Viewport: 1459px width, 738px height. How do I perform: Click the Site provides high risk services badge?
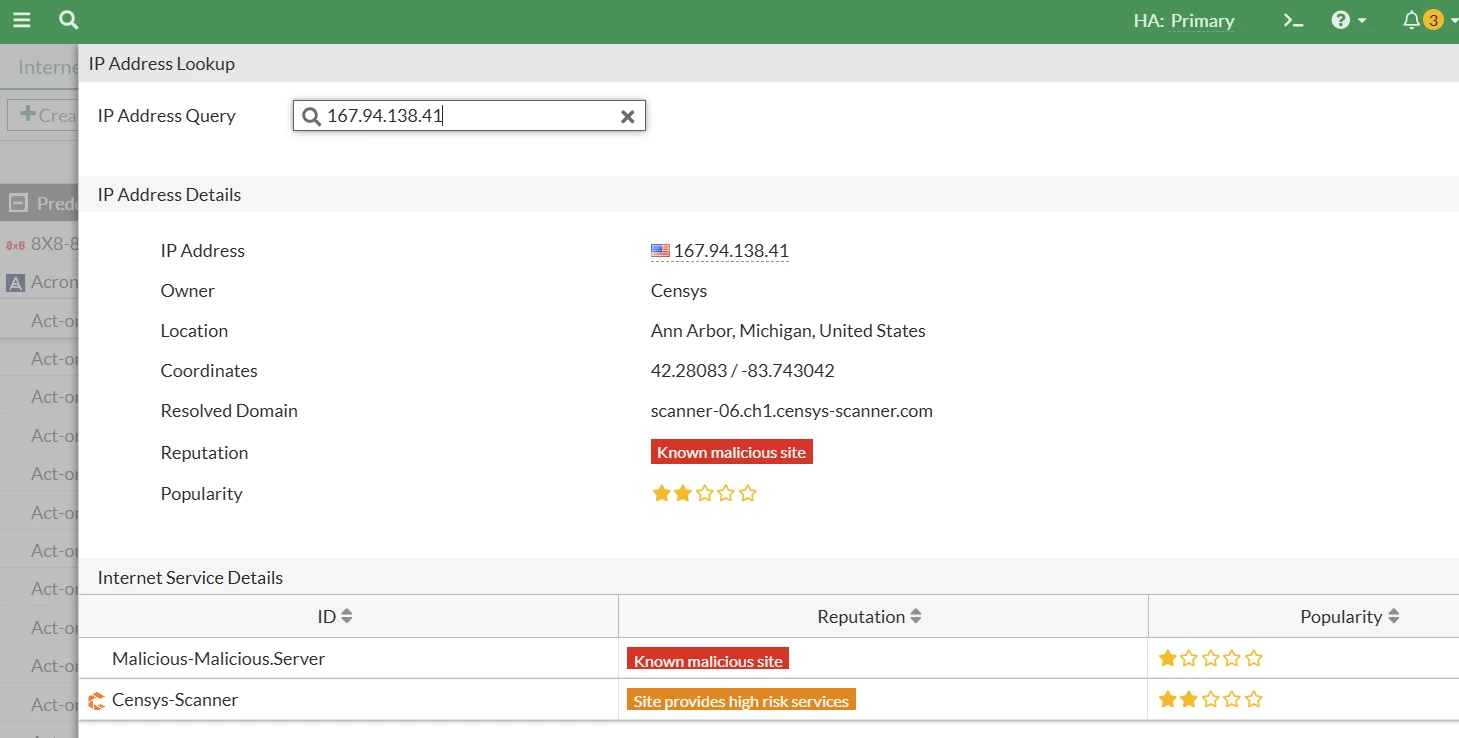(x=741, y=700)
